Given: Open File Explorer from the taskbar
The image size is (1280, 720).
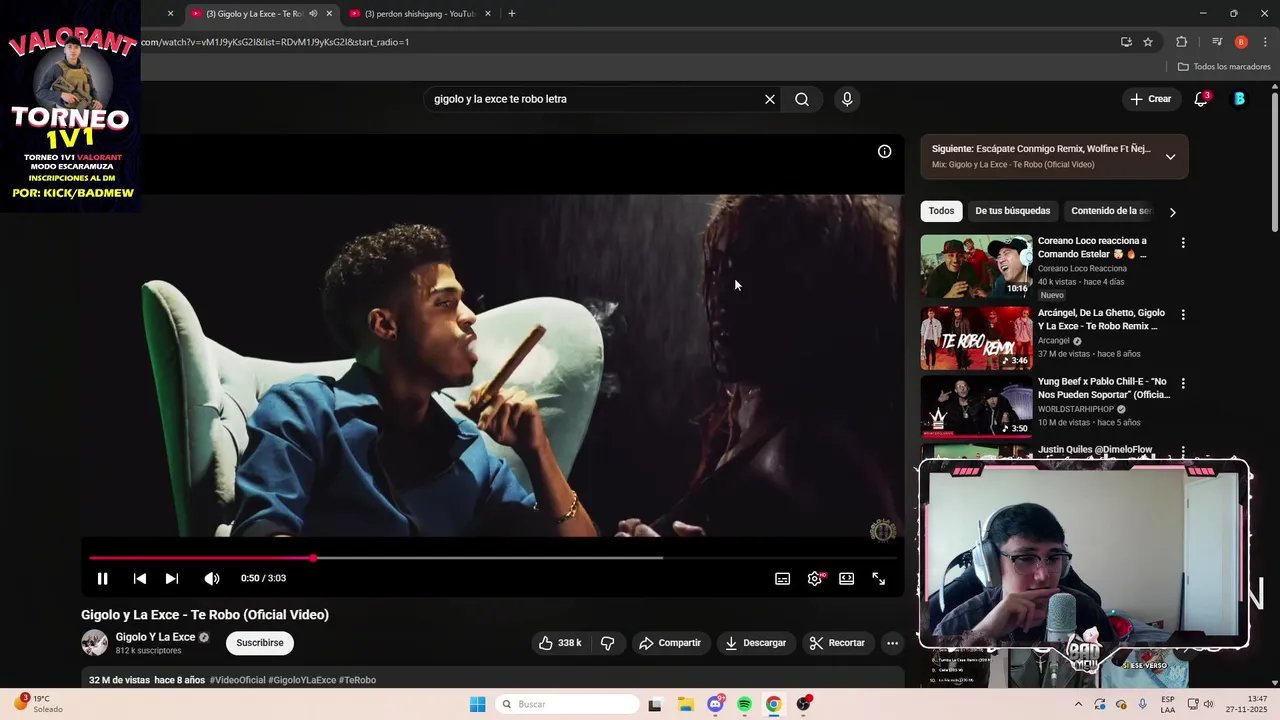Looking at the screenshot, I should tap(685, 704).
